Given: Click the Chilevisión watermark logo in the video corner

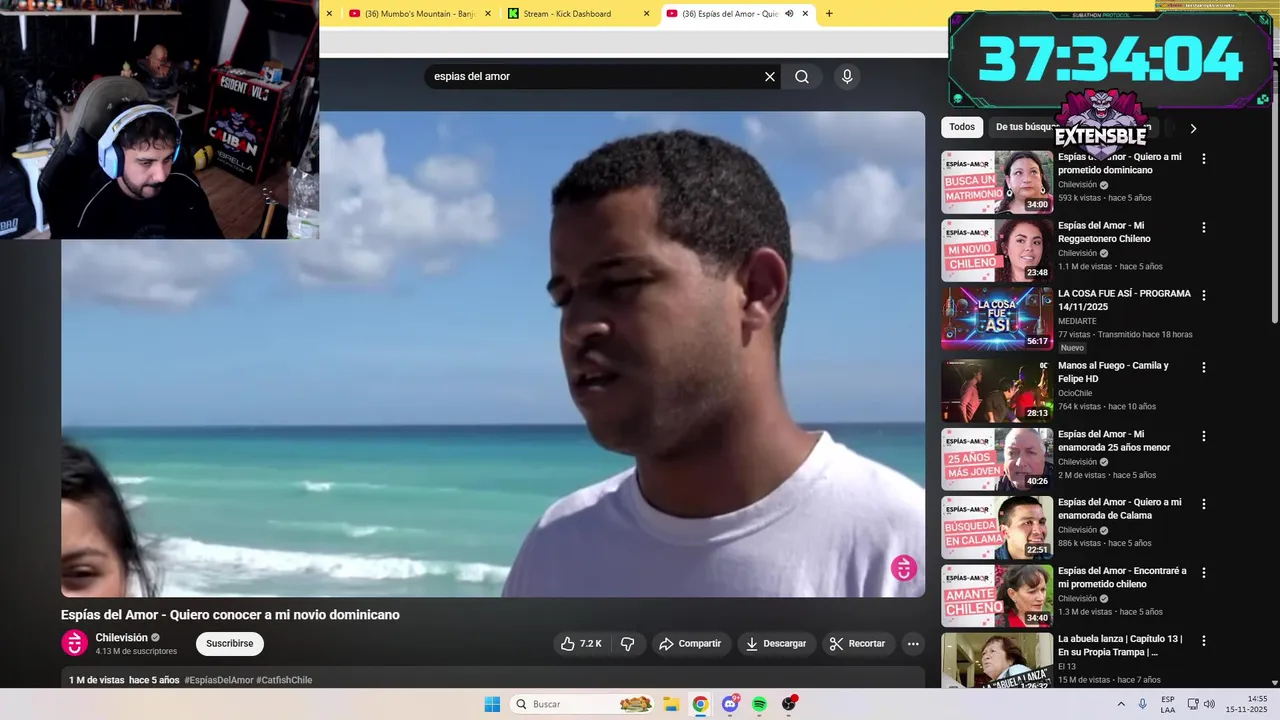Looking at the screenshot, I should tap(904, 568).
